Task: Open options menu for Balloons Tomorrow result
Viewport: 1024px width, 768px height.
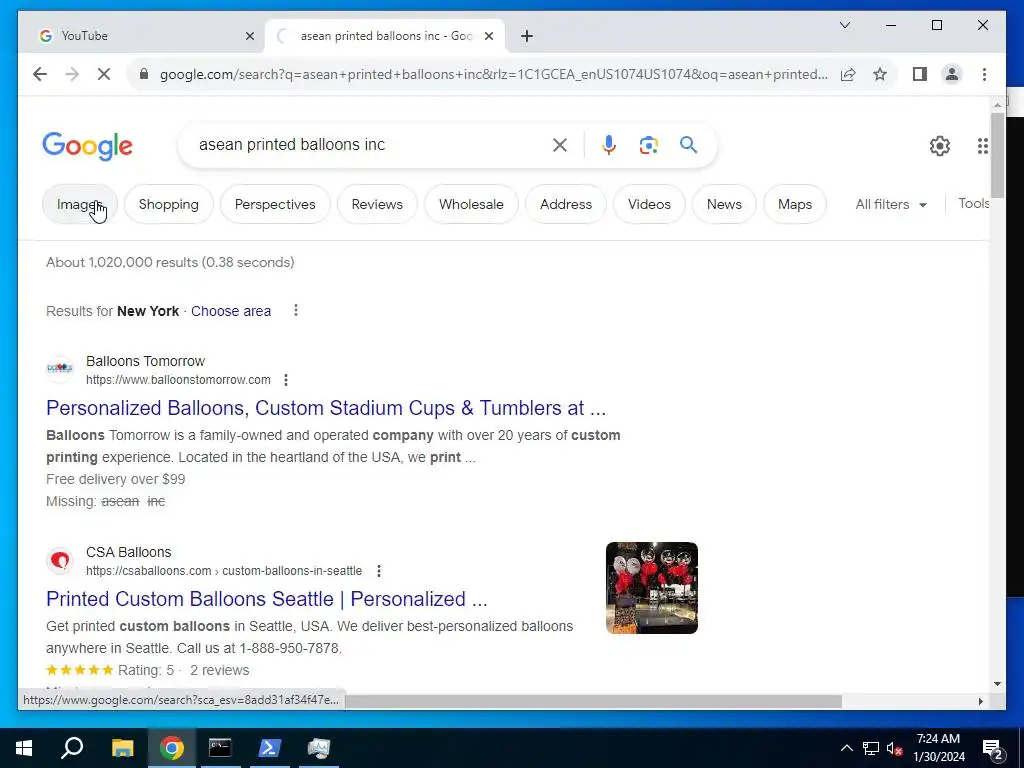Action: pyautogui.click(x=285, y=380)
